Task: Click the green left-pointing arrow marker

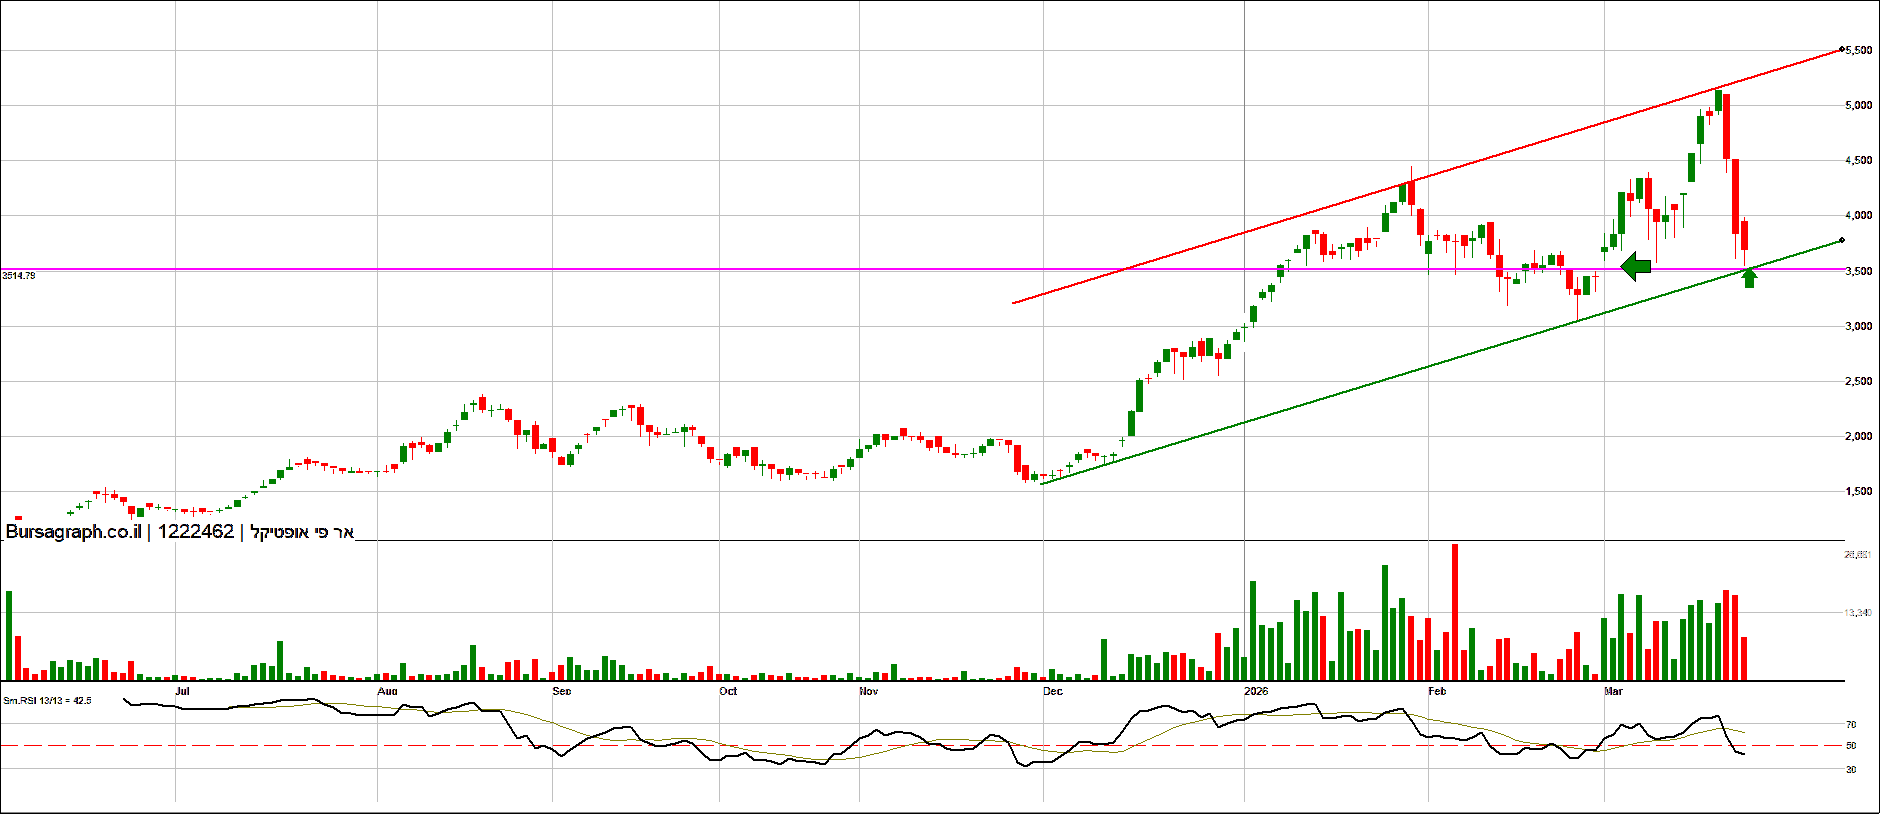Action: click(1636, 267)
